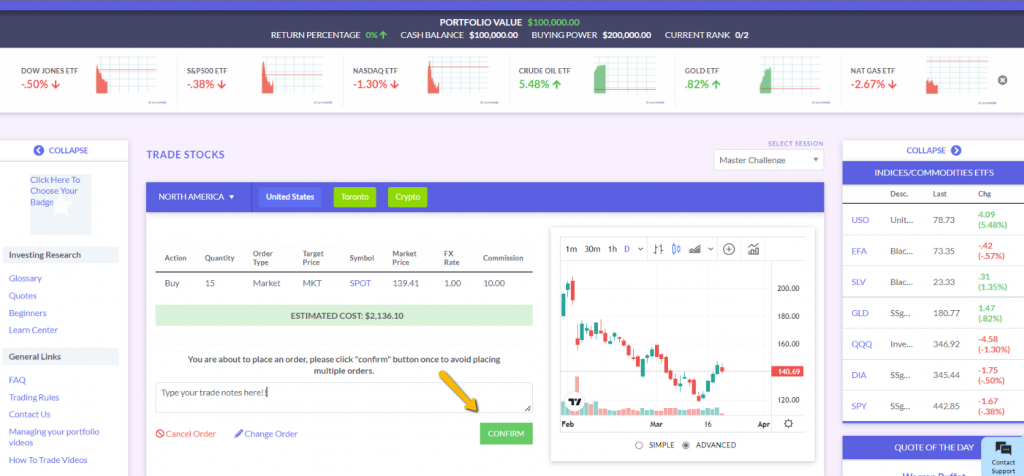Viewport: 1024px width, 476px height.
Task: Switch to the Crypto exchange tab
Action: (408, 197)
